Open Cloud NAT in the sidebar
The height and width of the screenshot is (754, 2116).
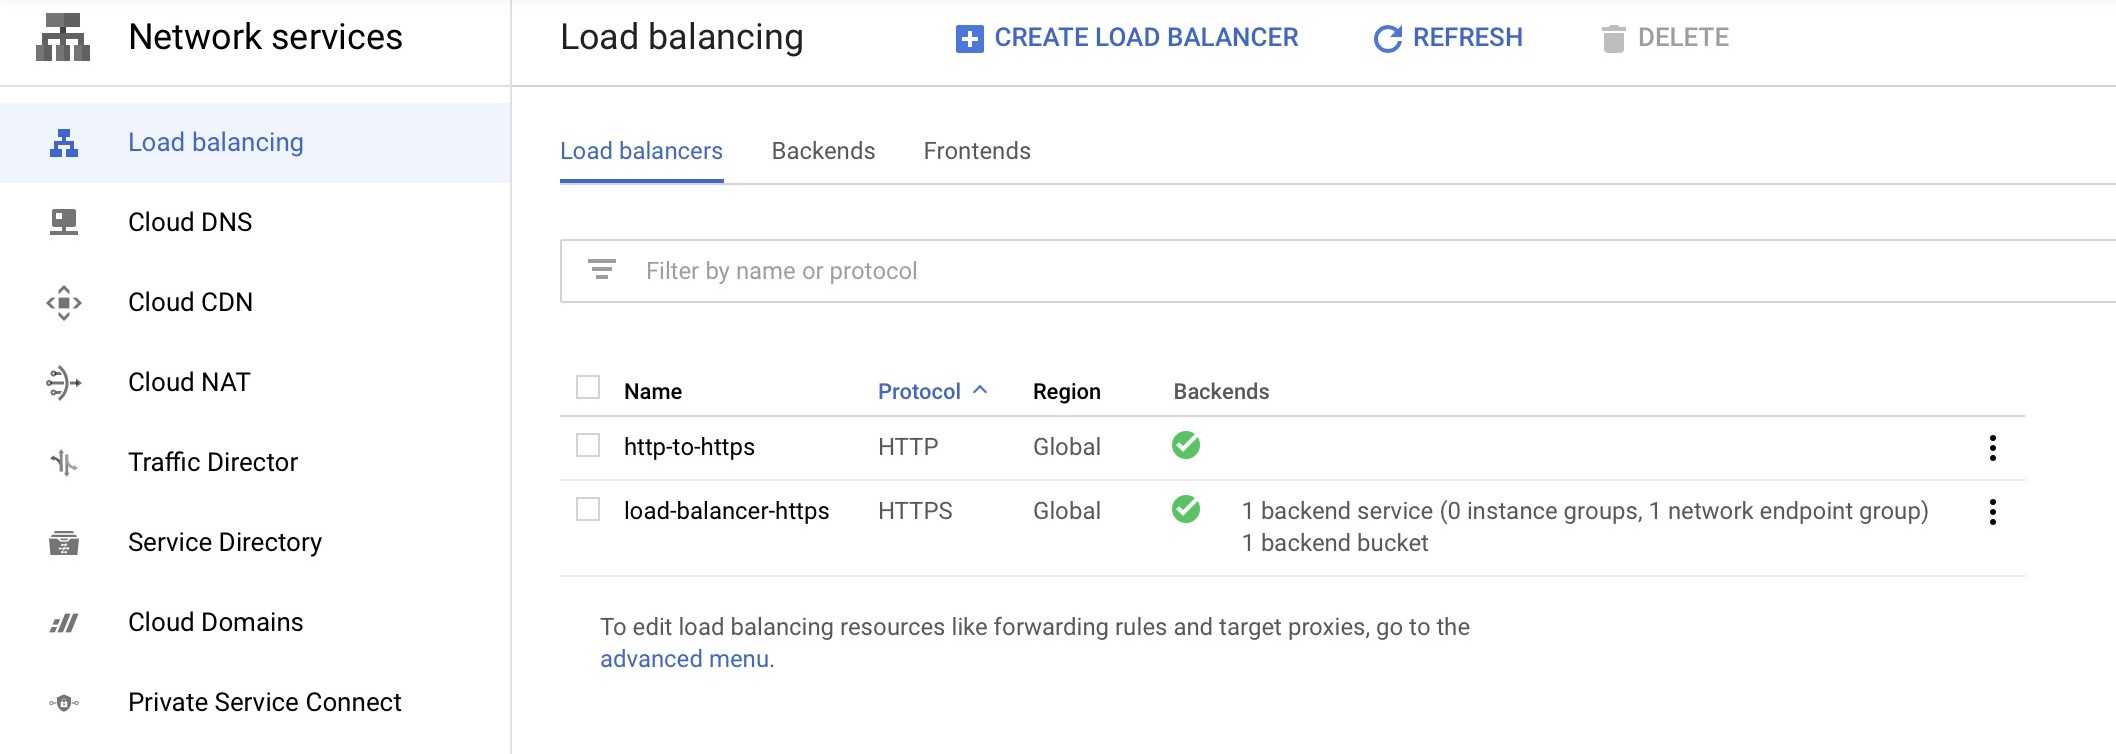click(x=255, y=382)
